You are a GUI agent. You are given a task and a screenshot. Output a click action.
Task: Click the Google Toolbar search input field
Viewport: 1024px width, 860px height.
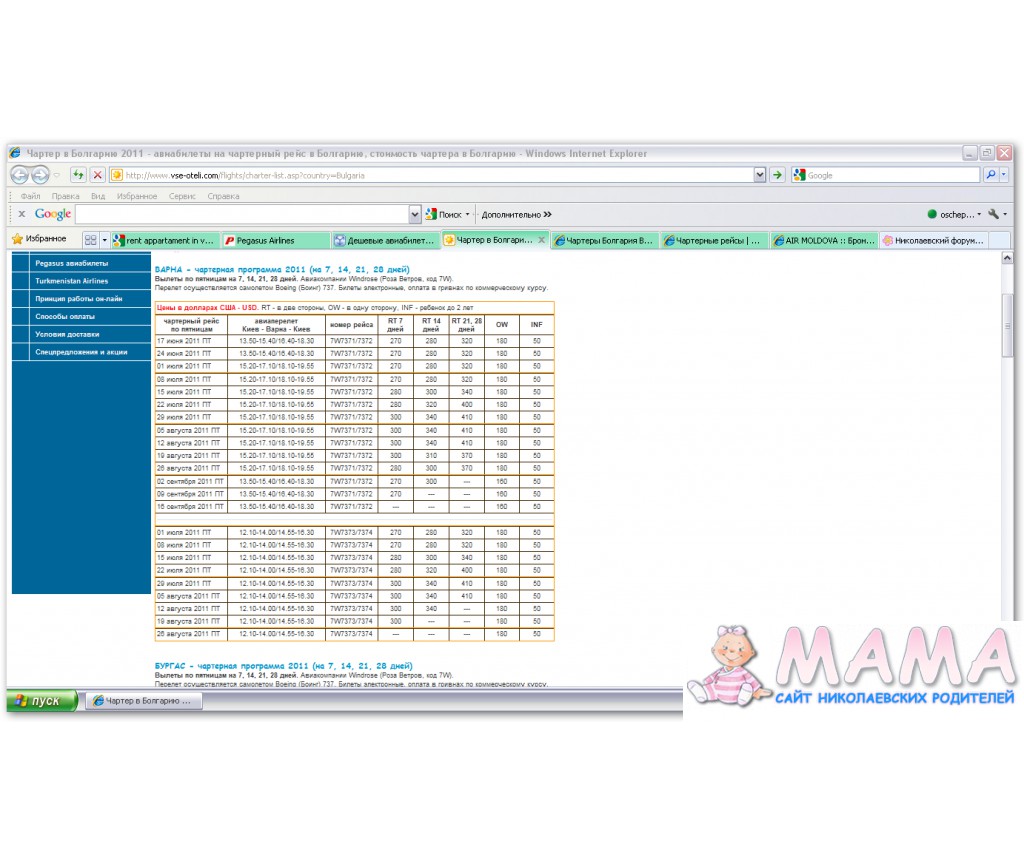pyautogui.click(x=242, y=214)
